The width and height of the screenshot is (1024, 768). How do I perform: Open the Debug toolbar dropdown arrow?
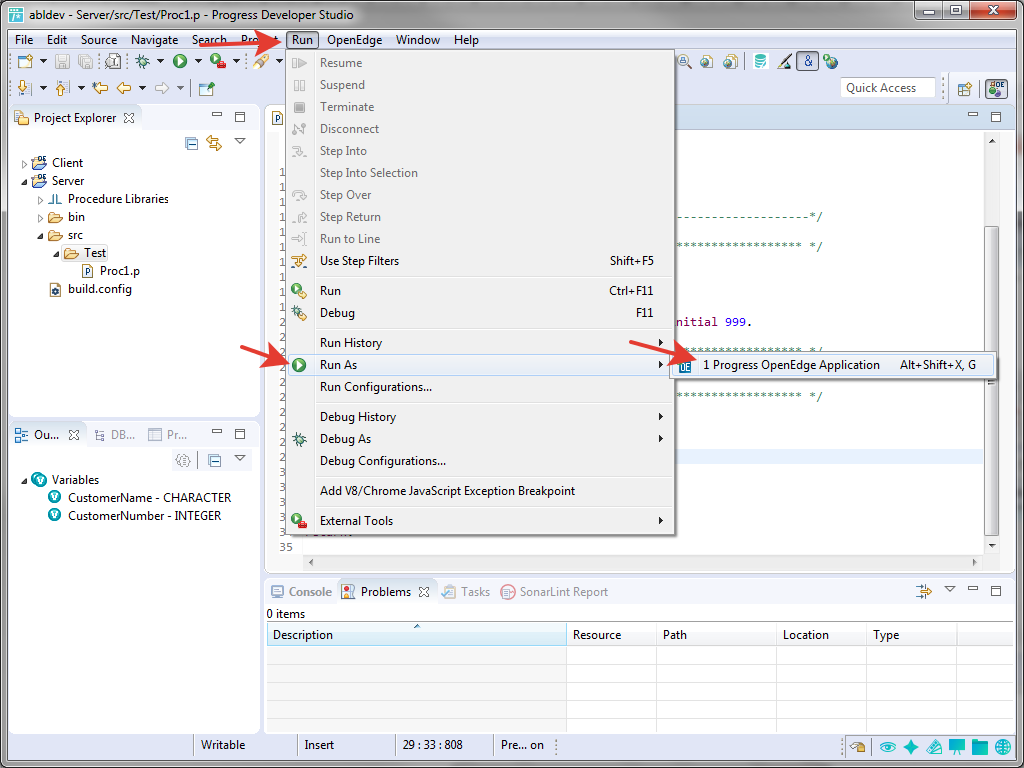click(160, 61)
